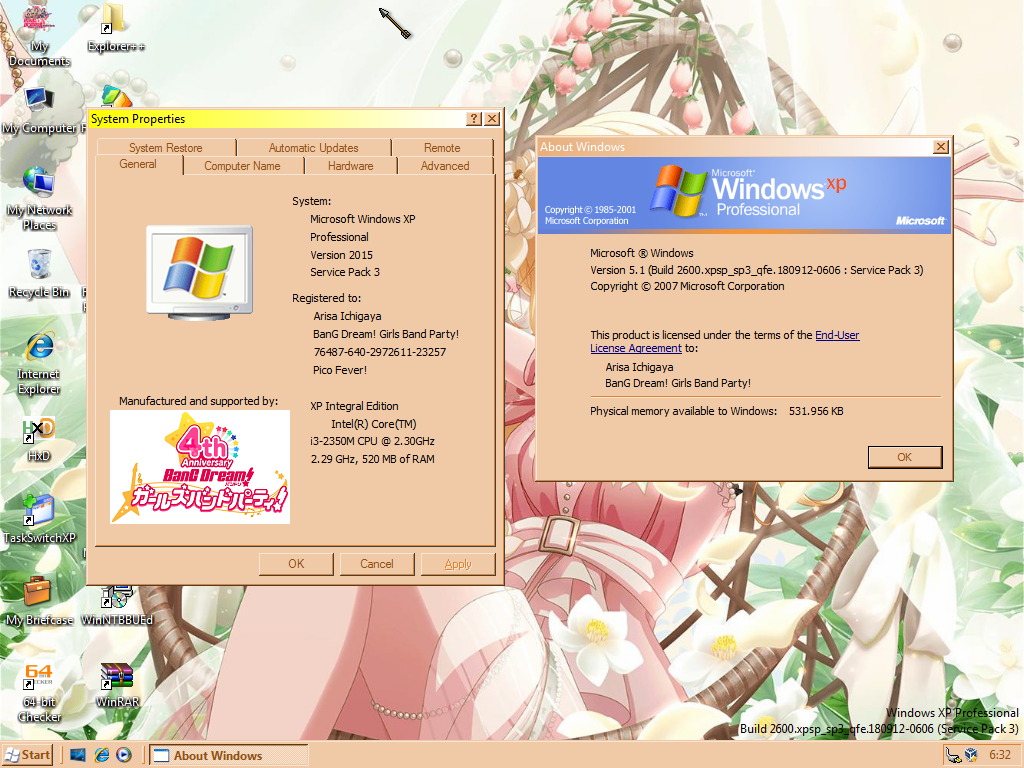
Task: Select the TaskSwitchXP shortcut icon
Action: point(39,520)
